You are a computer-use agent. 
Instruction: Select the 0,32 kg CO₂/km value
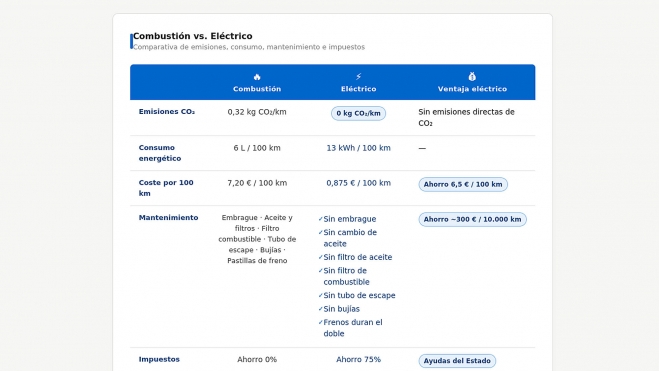pos(257,112)
